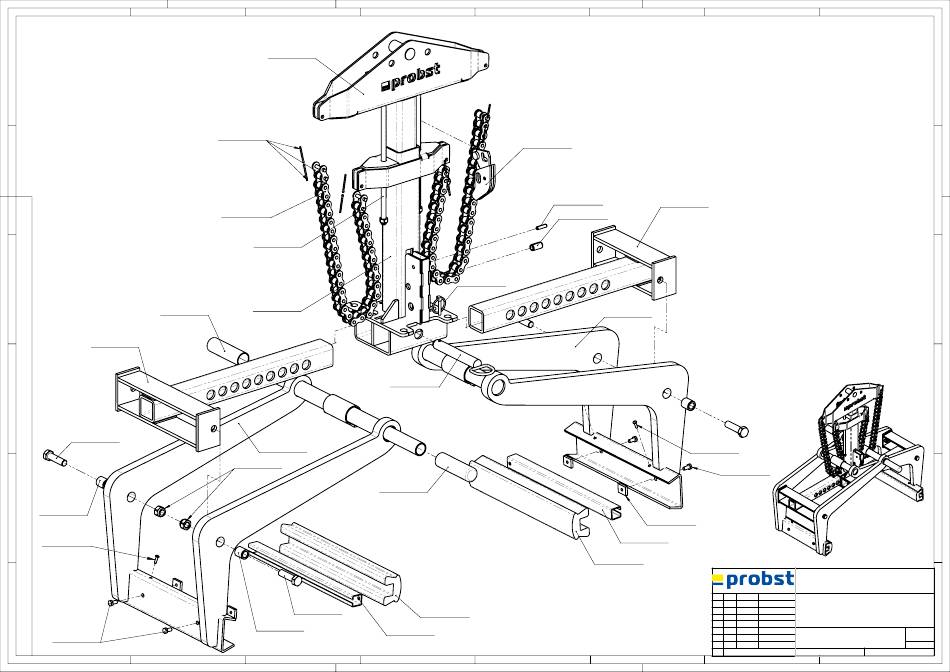The width and height of the screenshot is (950, 672).
Task: Click the probst lettering on the top lifting plate
Action: [410, 78]
